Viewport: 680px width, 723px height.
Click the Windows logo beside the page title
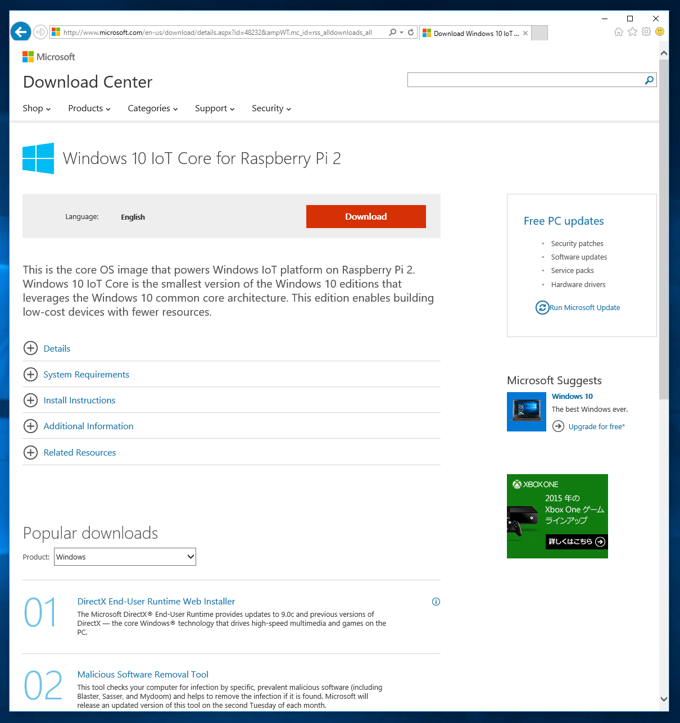tap(38, 158)
